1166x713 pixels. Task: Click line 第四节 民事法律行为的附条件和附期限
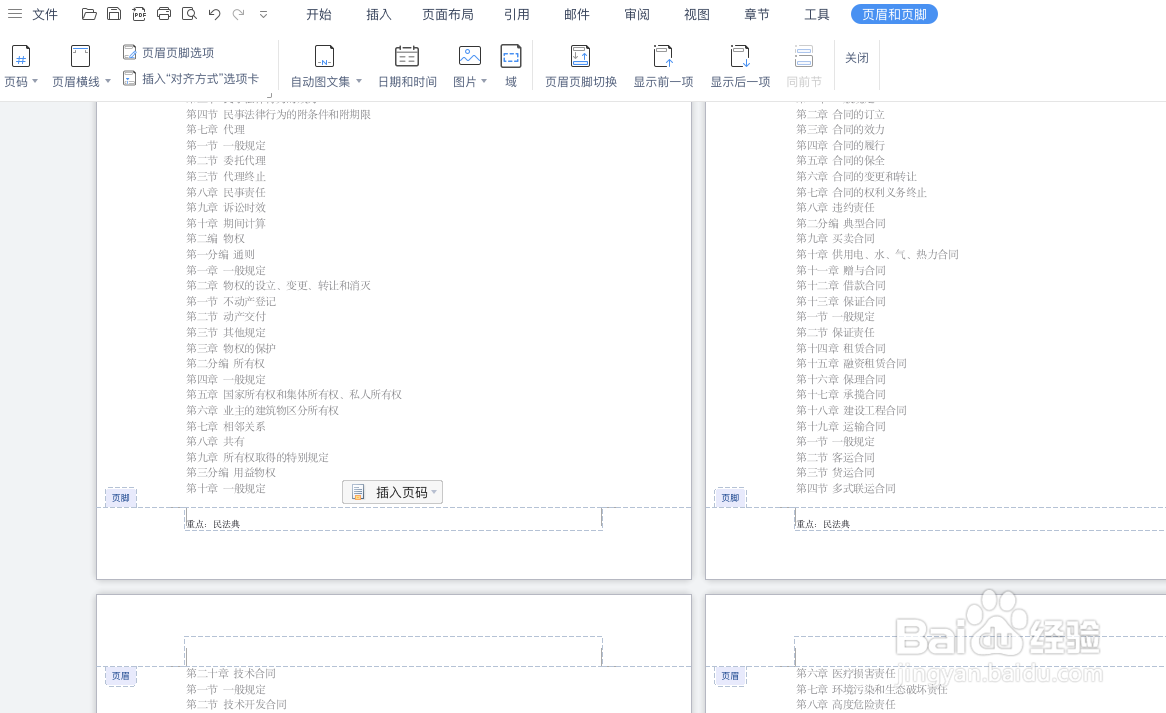click(x=278, y=114)
